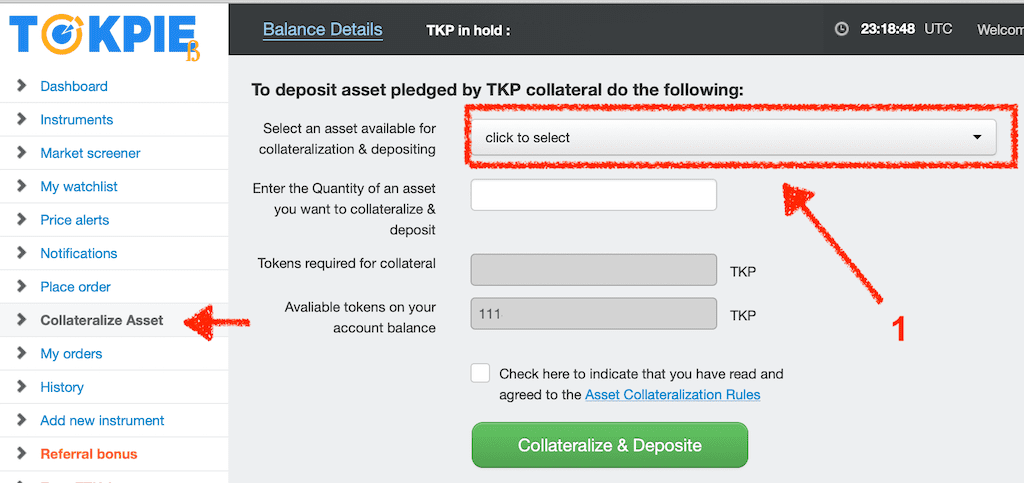Click the chevron icon beside Market screener
The image size is (1024, 483).
[x=22, y=152]
